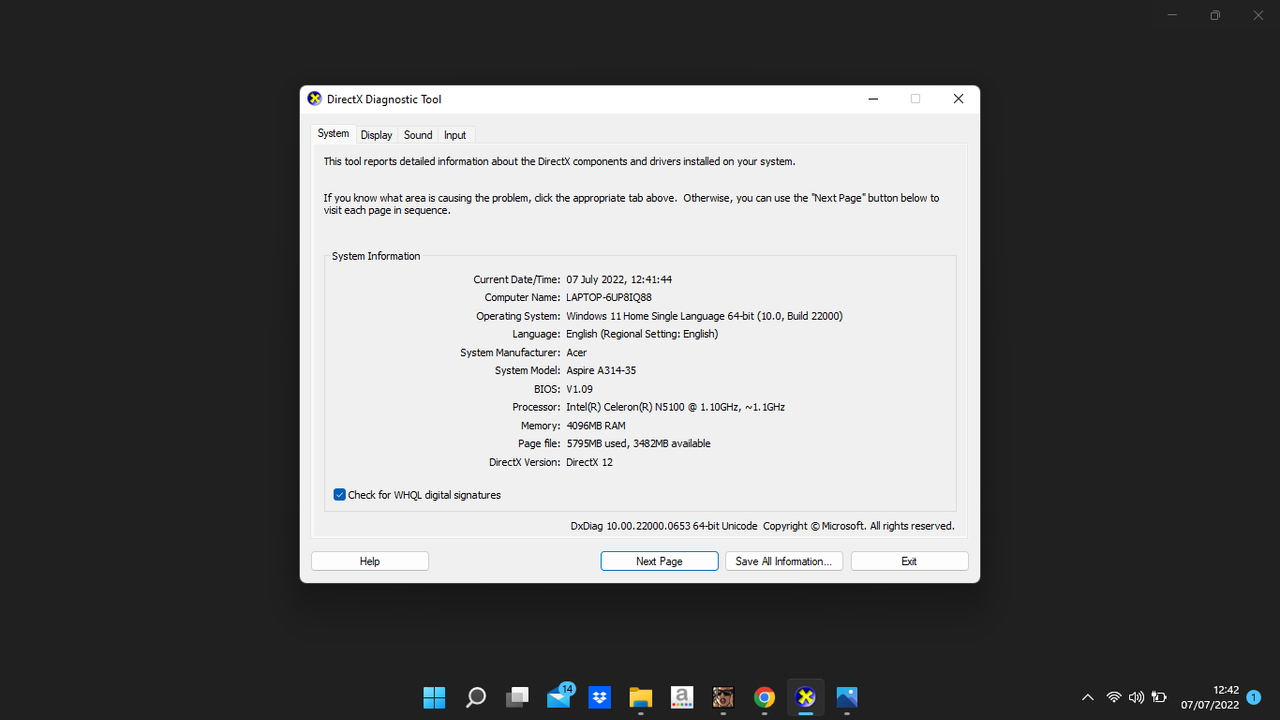
Task: Open the Windows Start menu
Action: [x=434, y=697]
